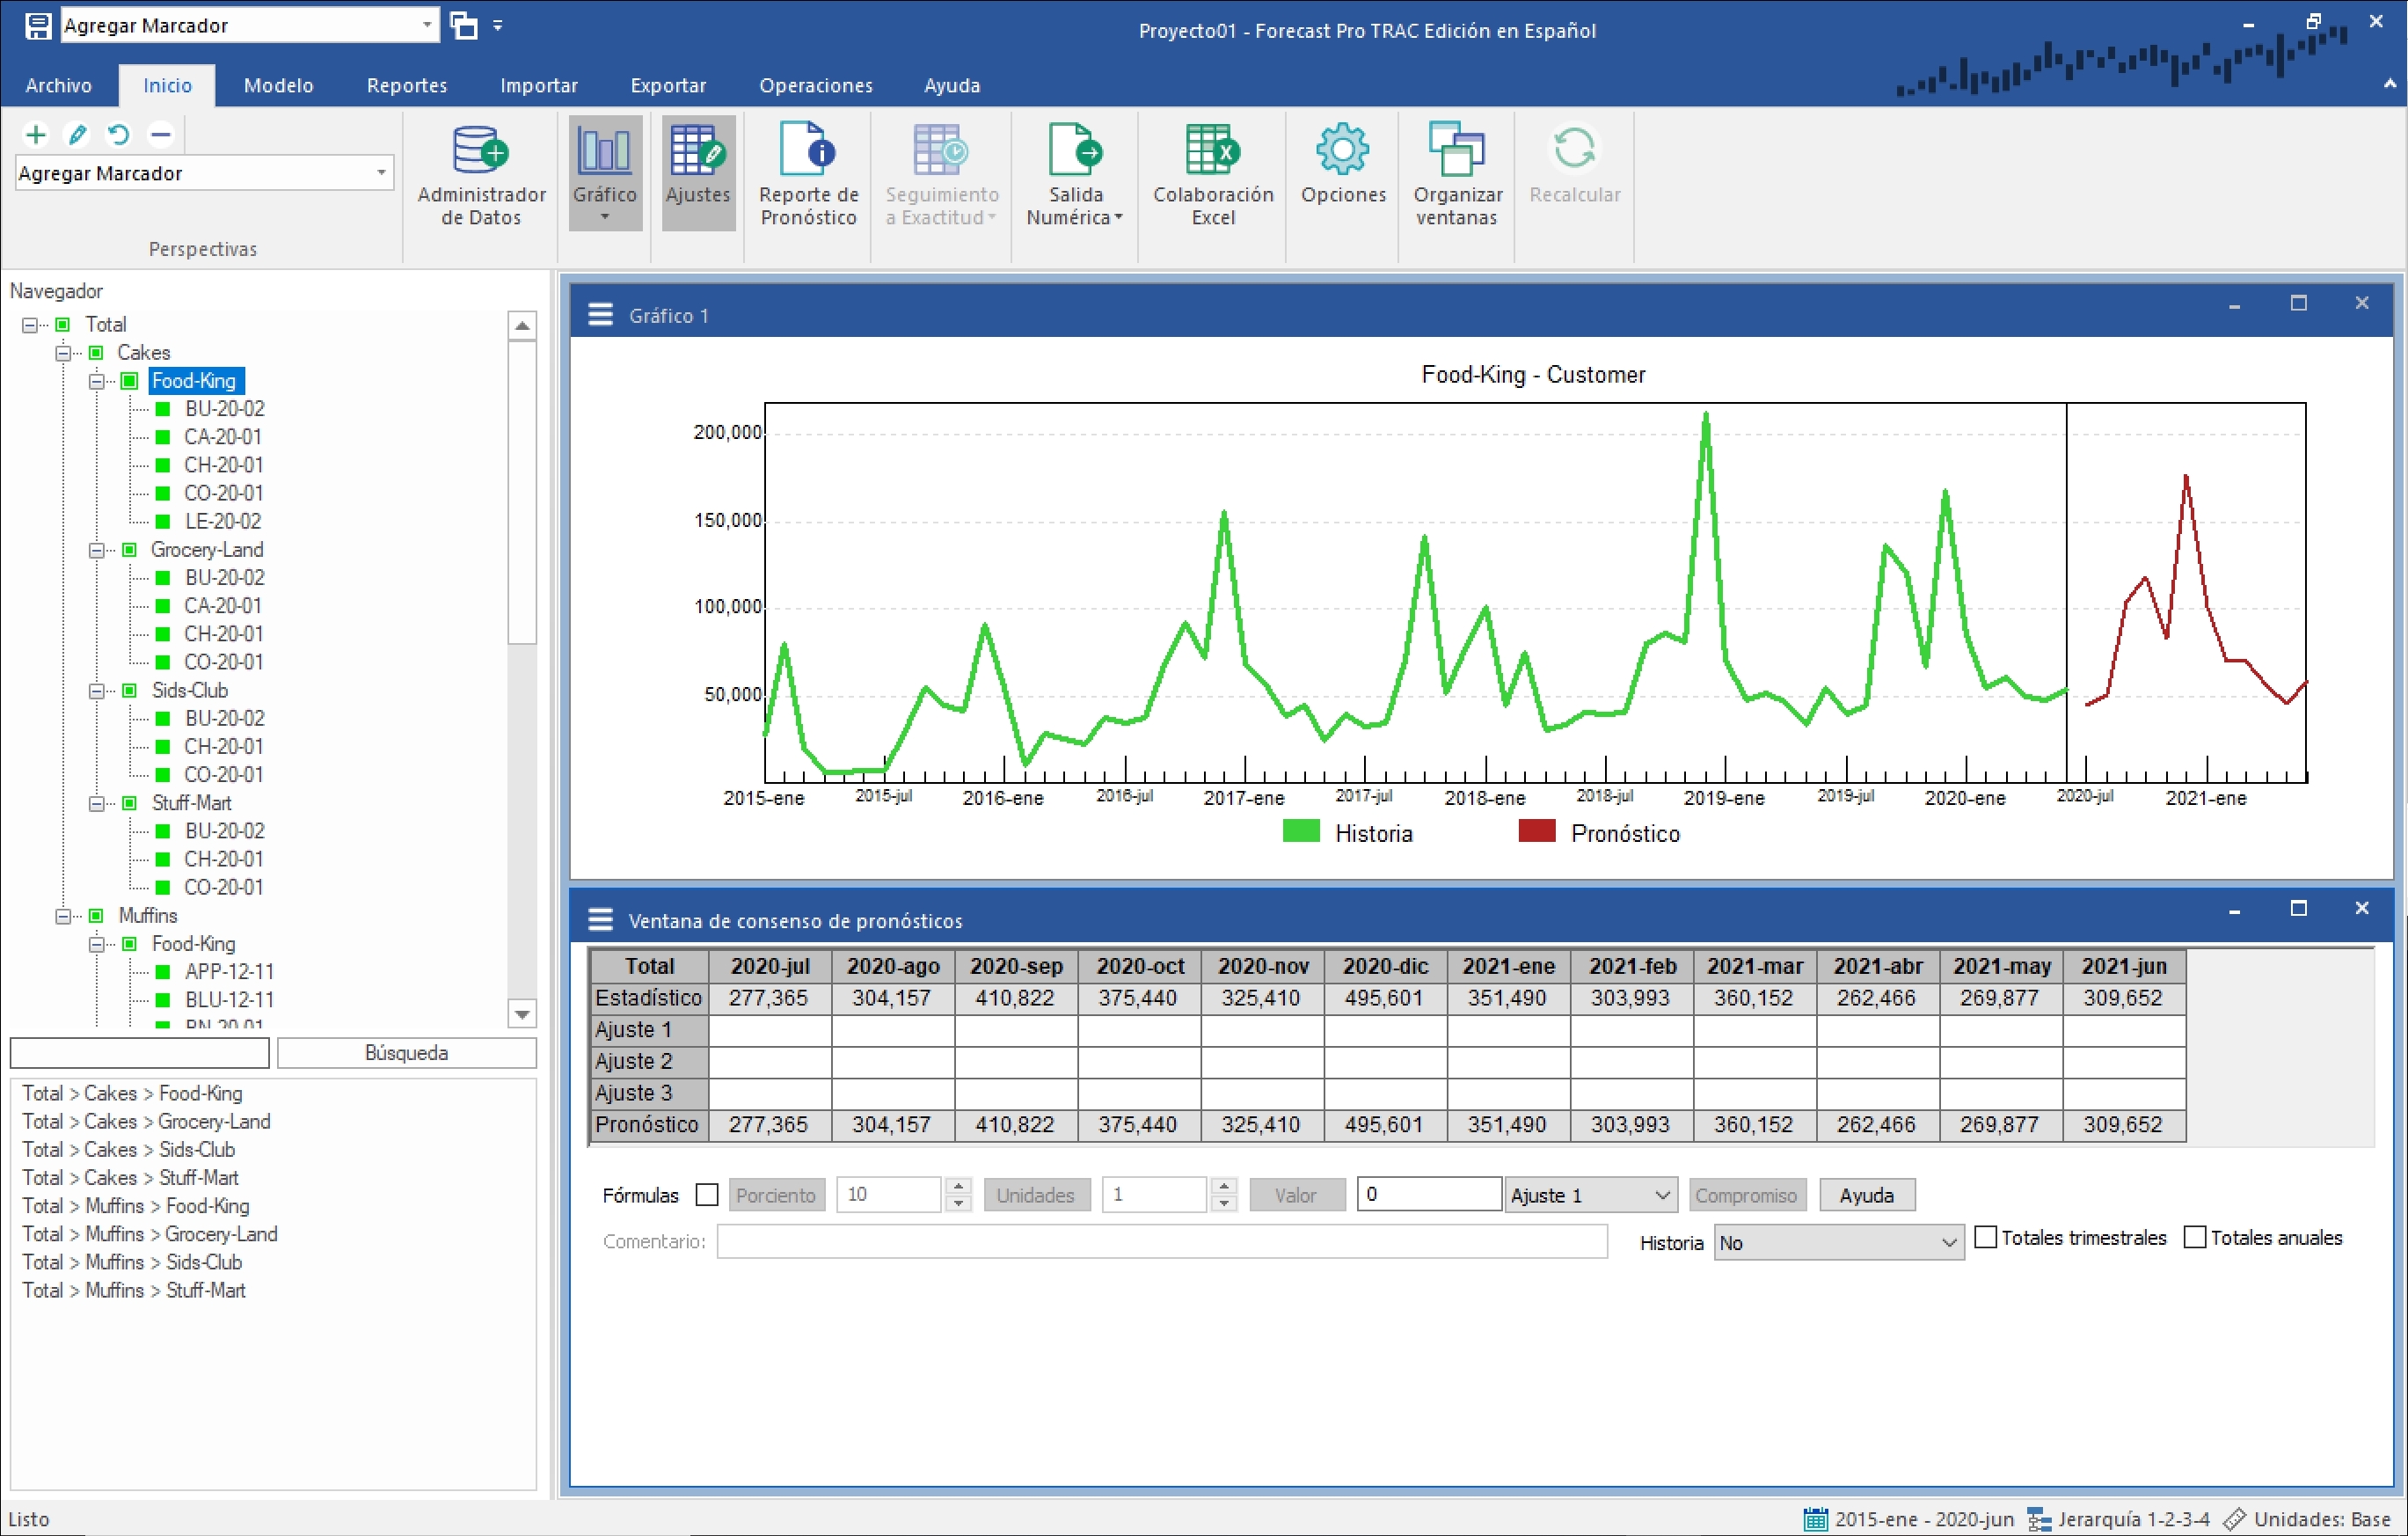Open the Ajuste 1 dropdown
Viewport: 2408px width, 1536px height.
[1590, 1195]
